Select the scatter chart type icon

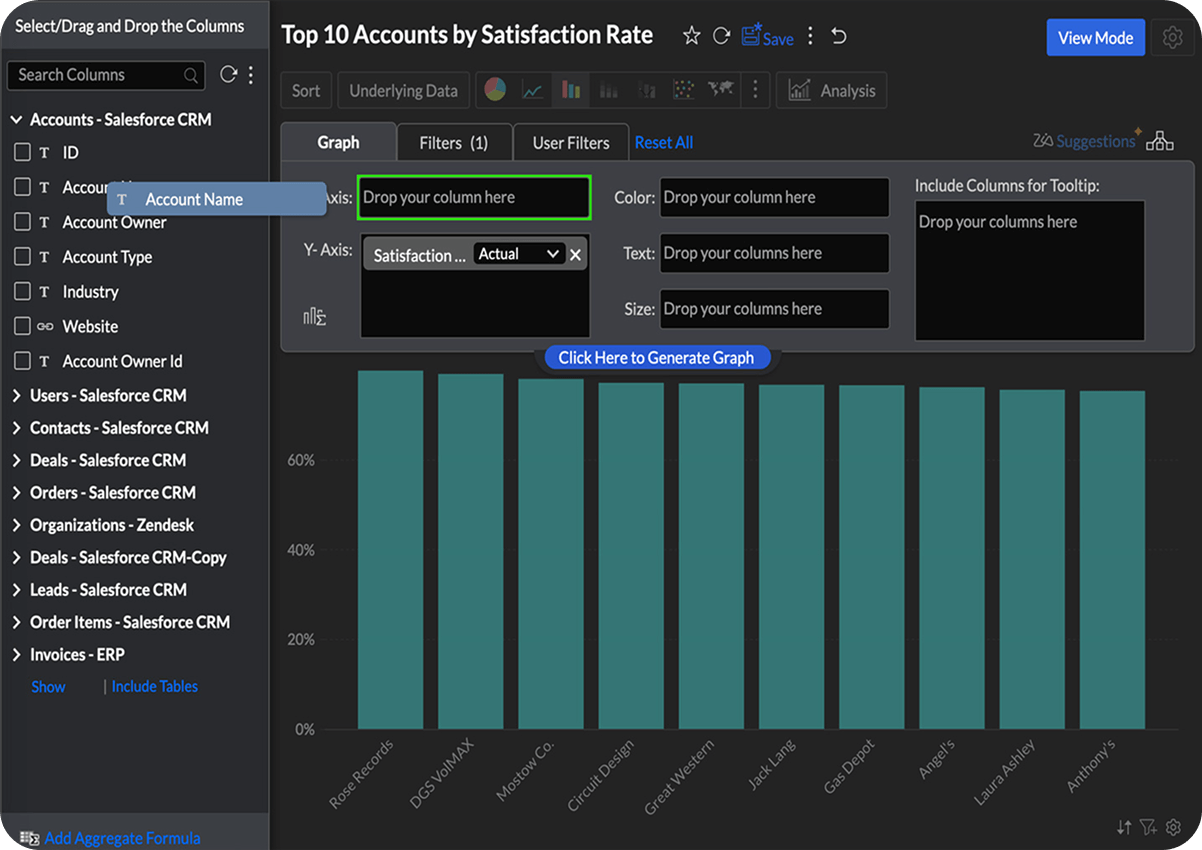coord(683,90)
